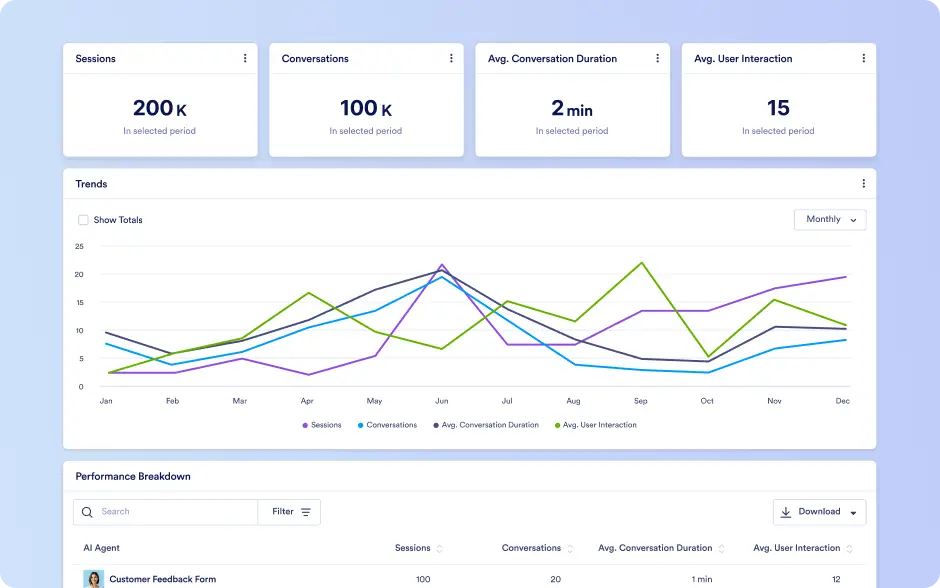Open the Trends panel three-dot menu
The height and width of the screenshot is (588, 940).
(863, 183)
